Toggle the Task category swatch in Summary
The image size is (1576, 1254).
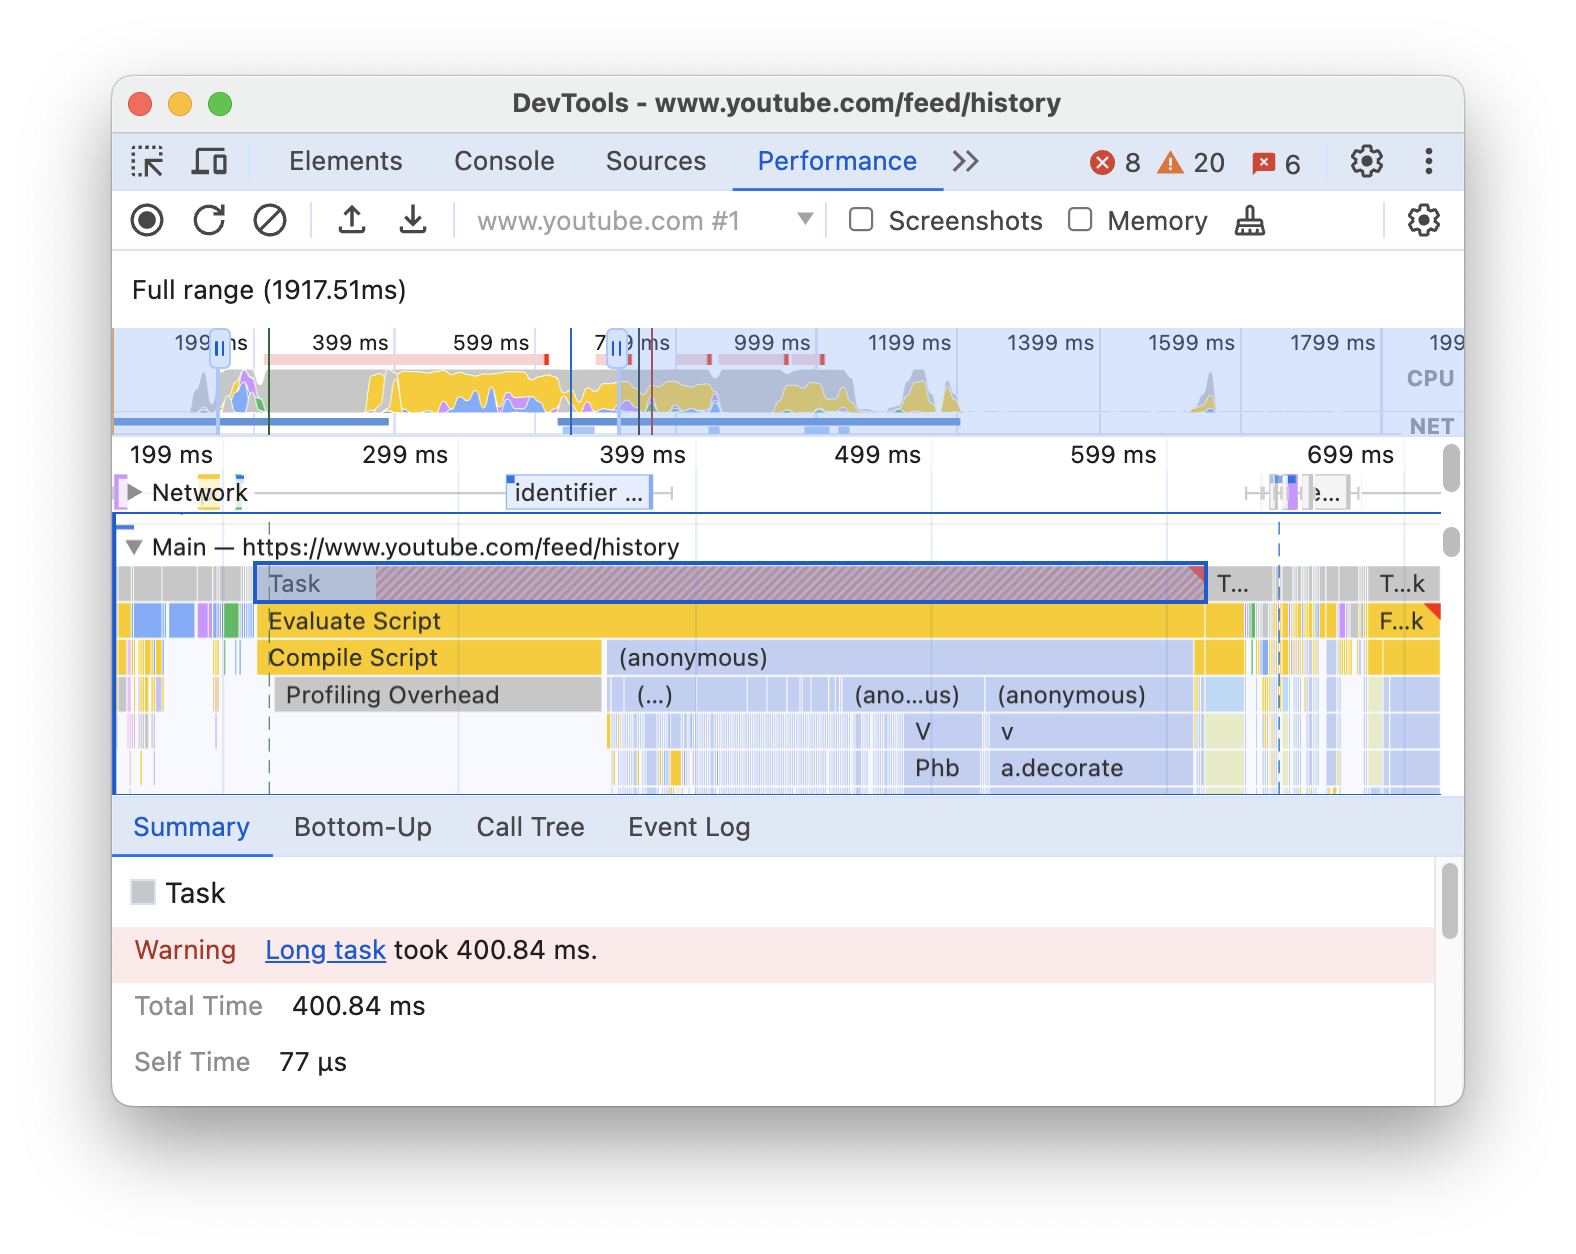click(143, 892)
